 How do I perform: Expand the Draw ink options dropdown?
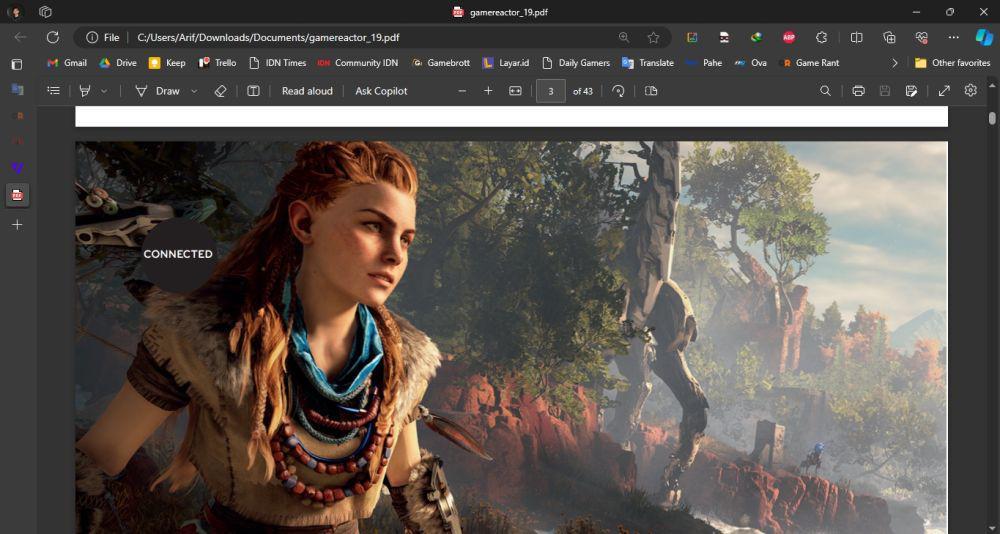click(x=194, y=91)
